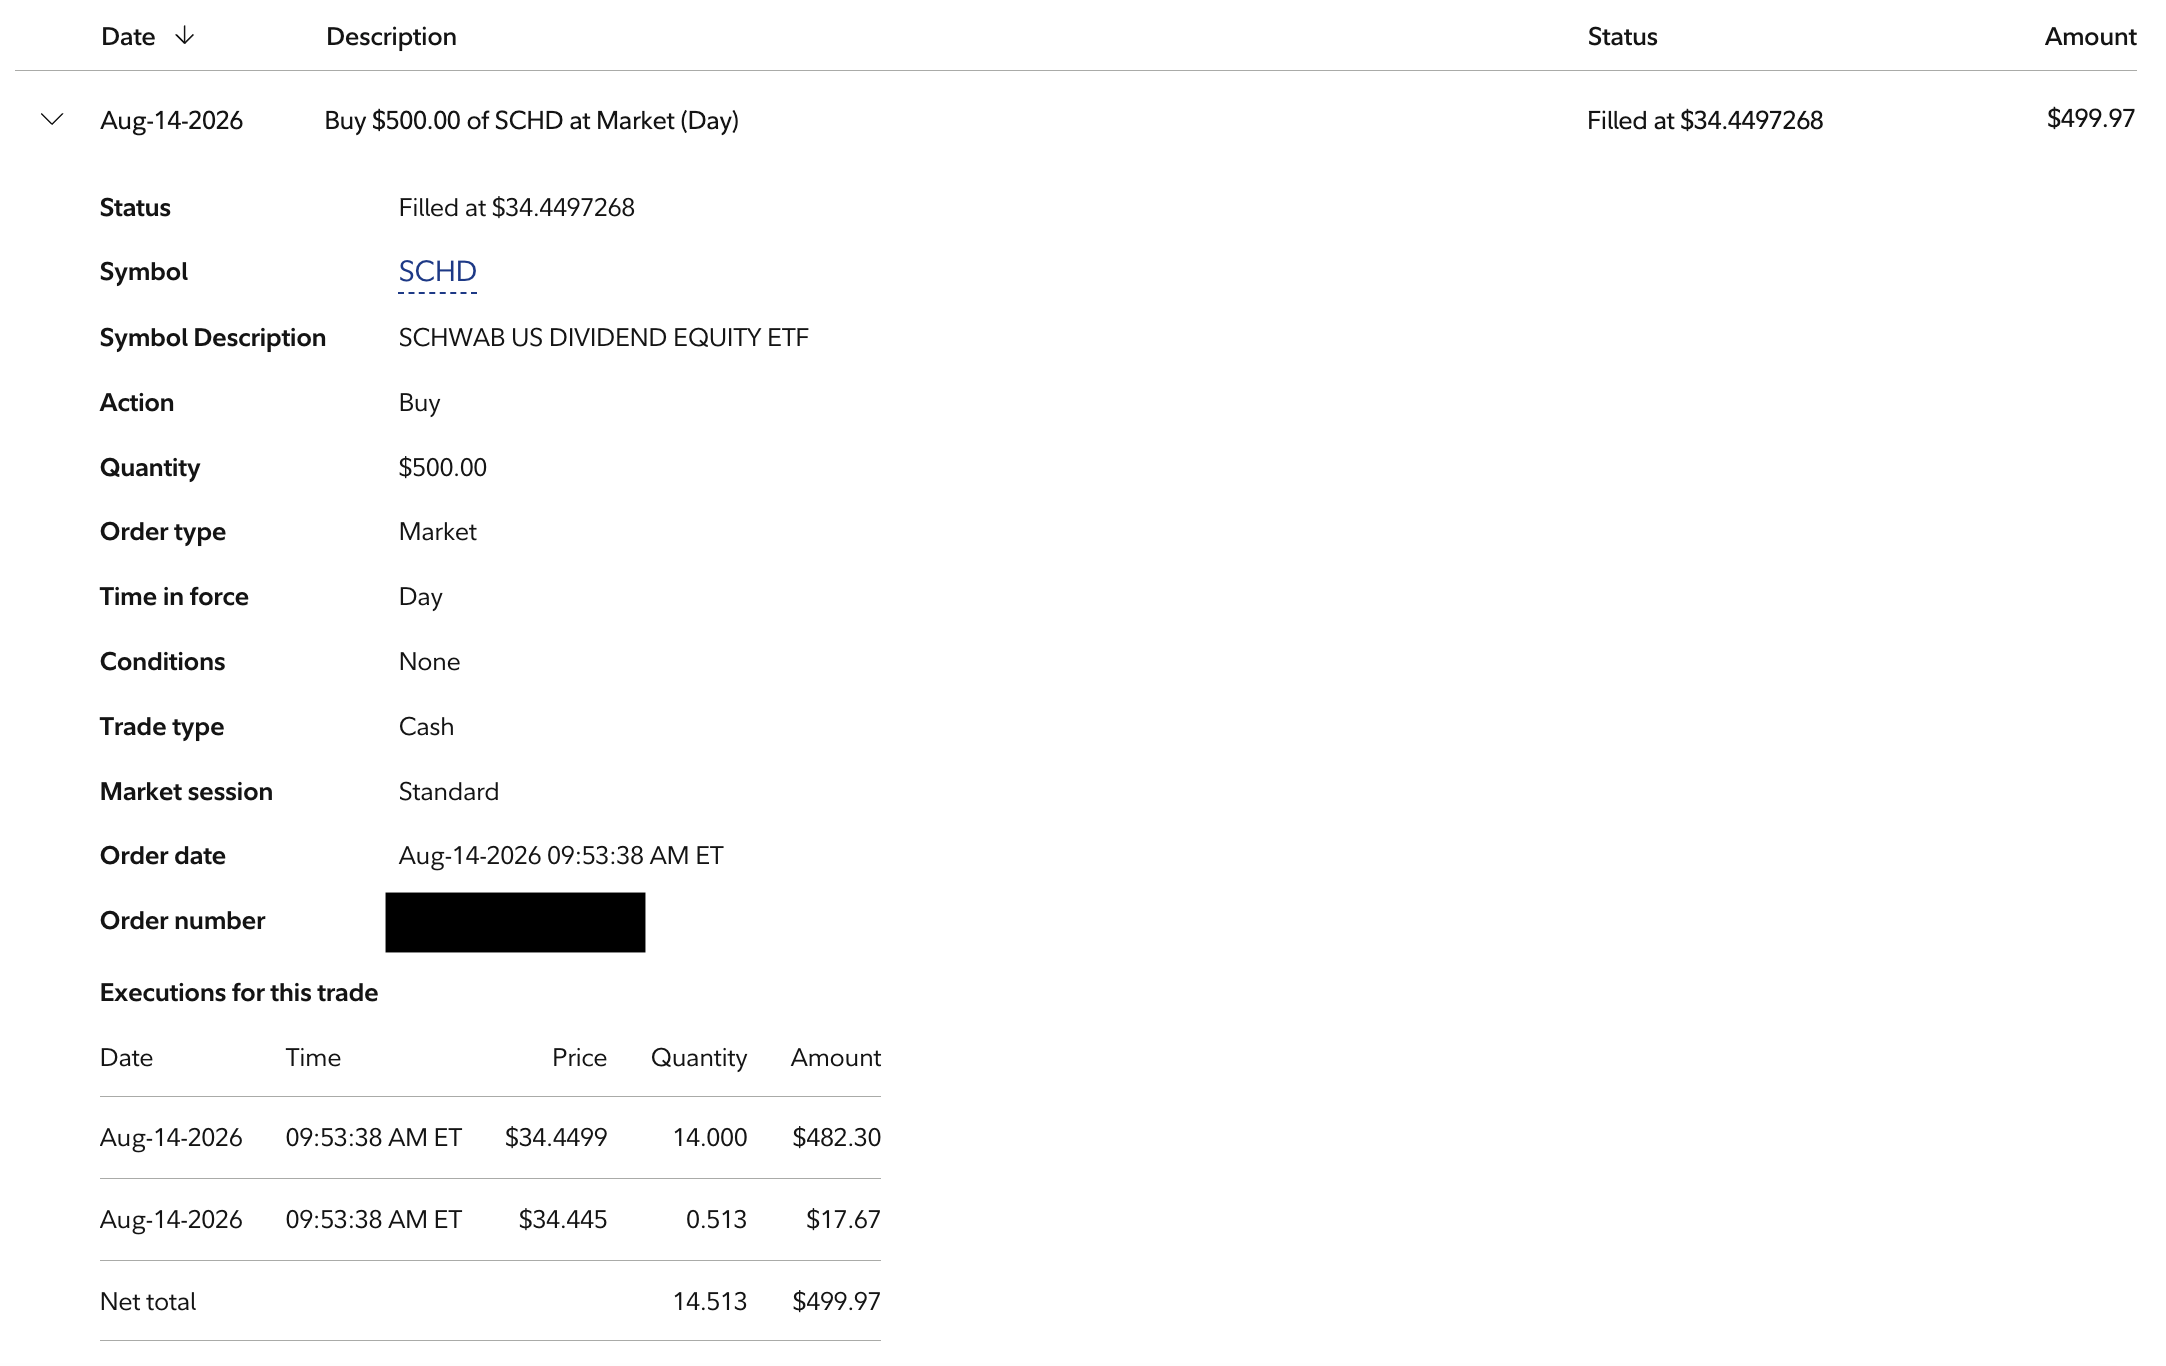Click the 'Order number' field label
Screen dimensions: 2166x1366
click(x=182, y=921)
